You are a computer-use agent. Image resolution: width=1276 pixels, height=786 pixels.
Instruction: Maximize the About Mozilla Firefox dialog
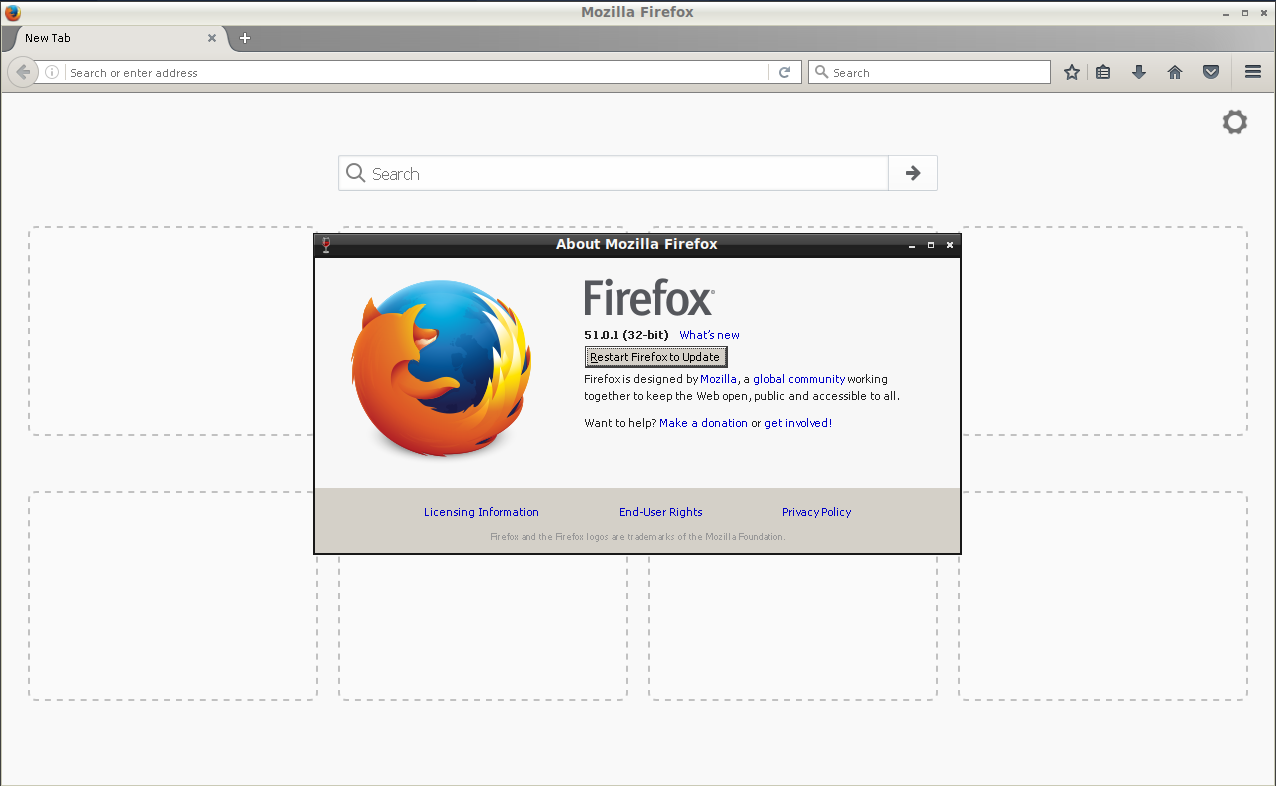tap(931, 245)
